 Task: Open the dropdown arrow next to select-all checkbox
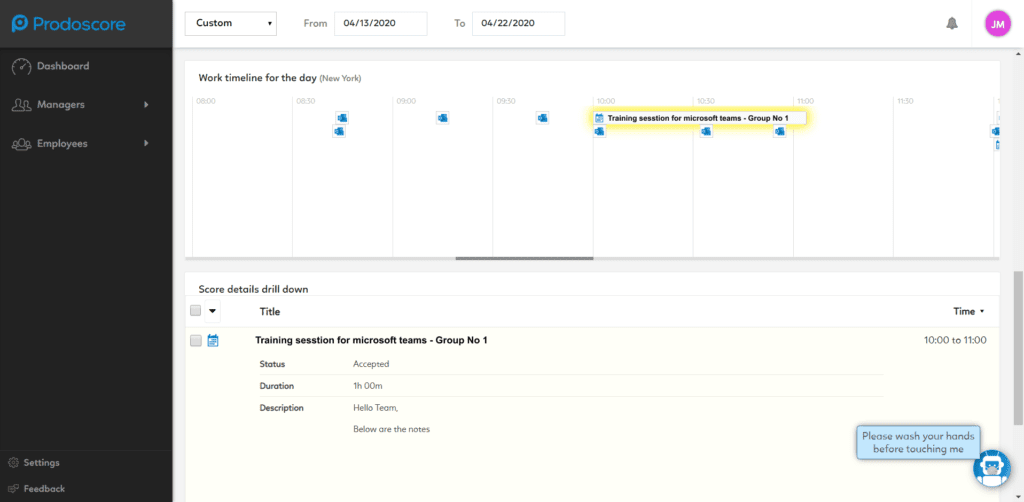pyautogui.click(x=212, y=311)
